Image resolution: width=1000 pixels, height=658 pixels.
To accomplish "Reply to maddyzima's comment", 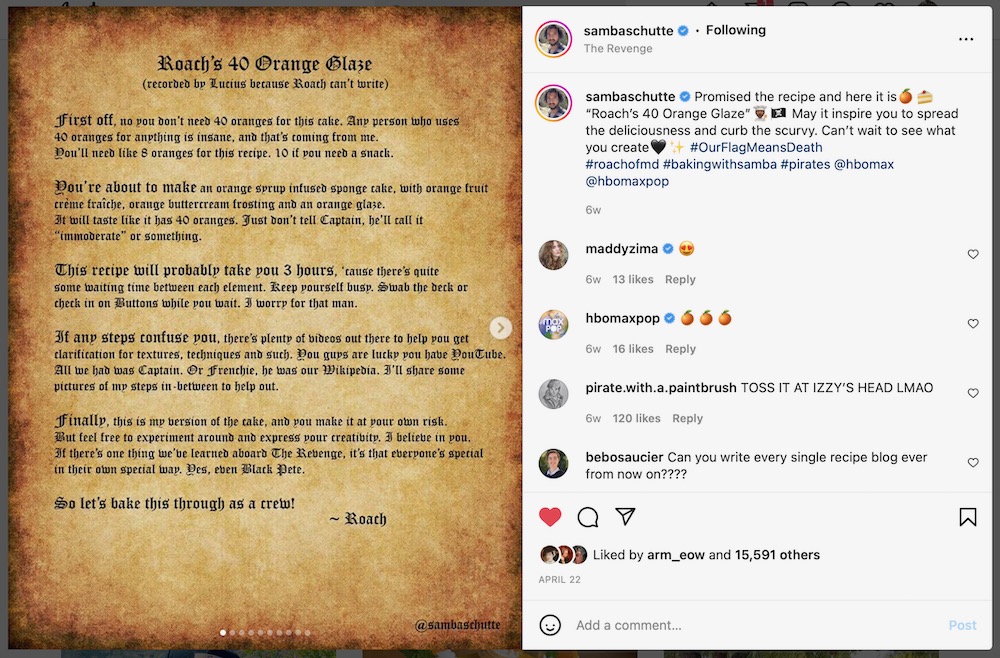I will tap(680, 279).
